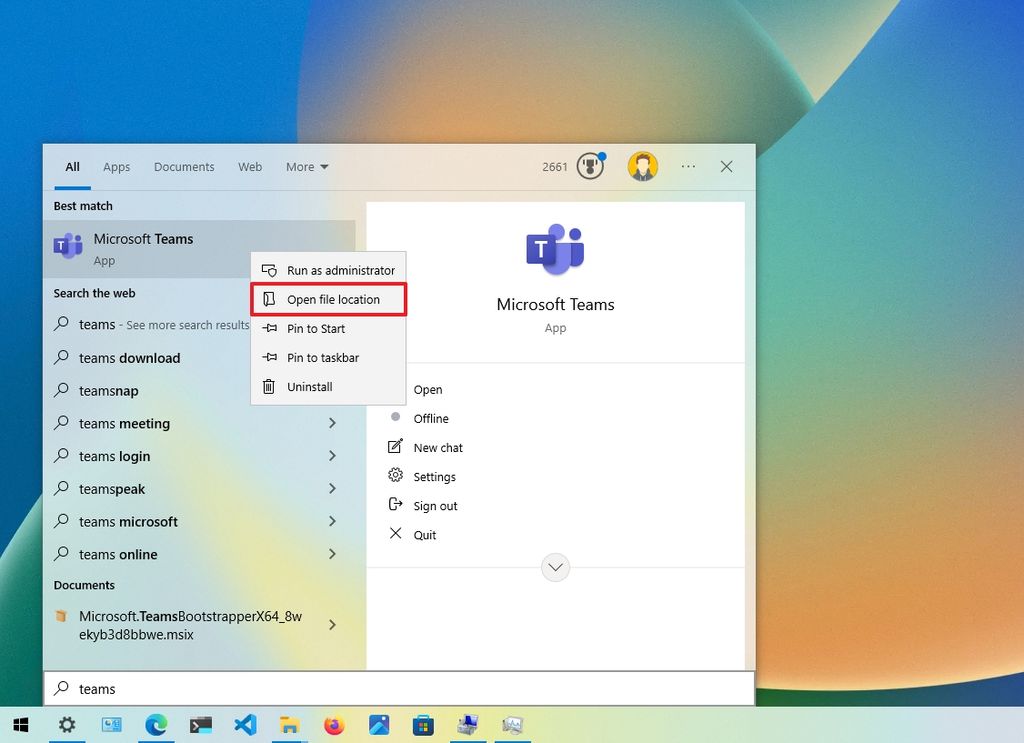Click the user account avatar
This screenshot has width=1024, height=743.
(643, 166)
